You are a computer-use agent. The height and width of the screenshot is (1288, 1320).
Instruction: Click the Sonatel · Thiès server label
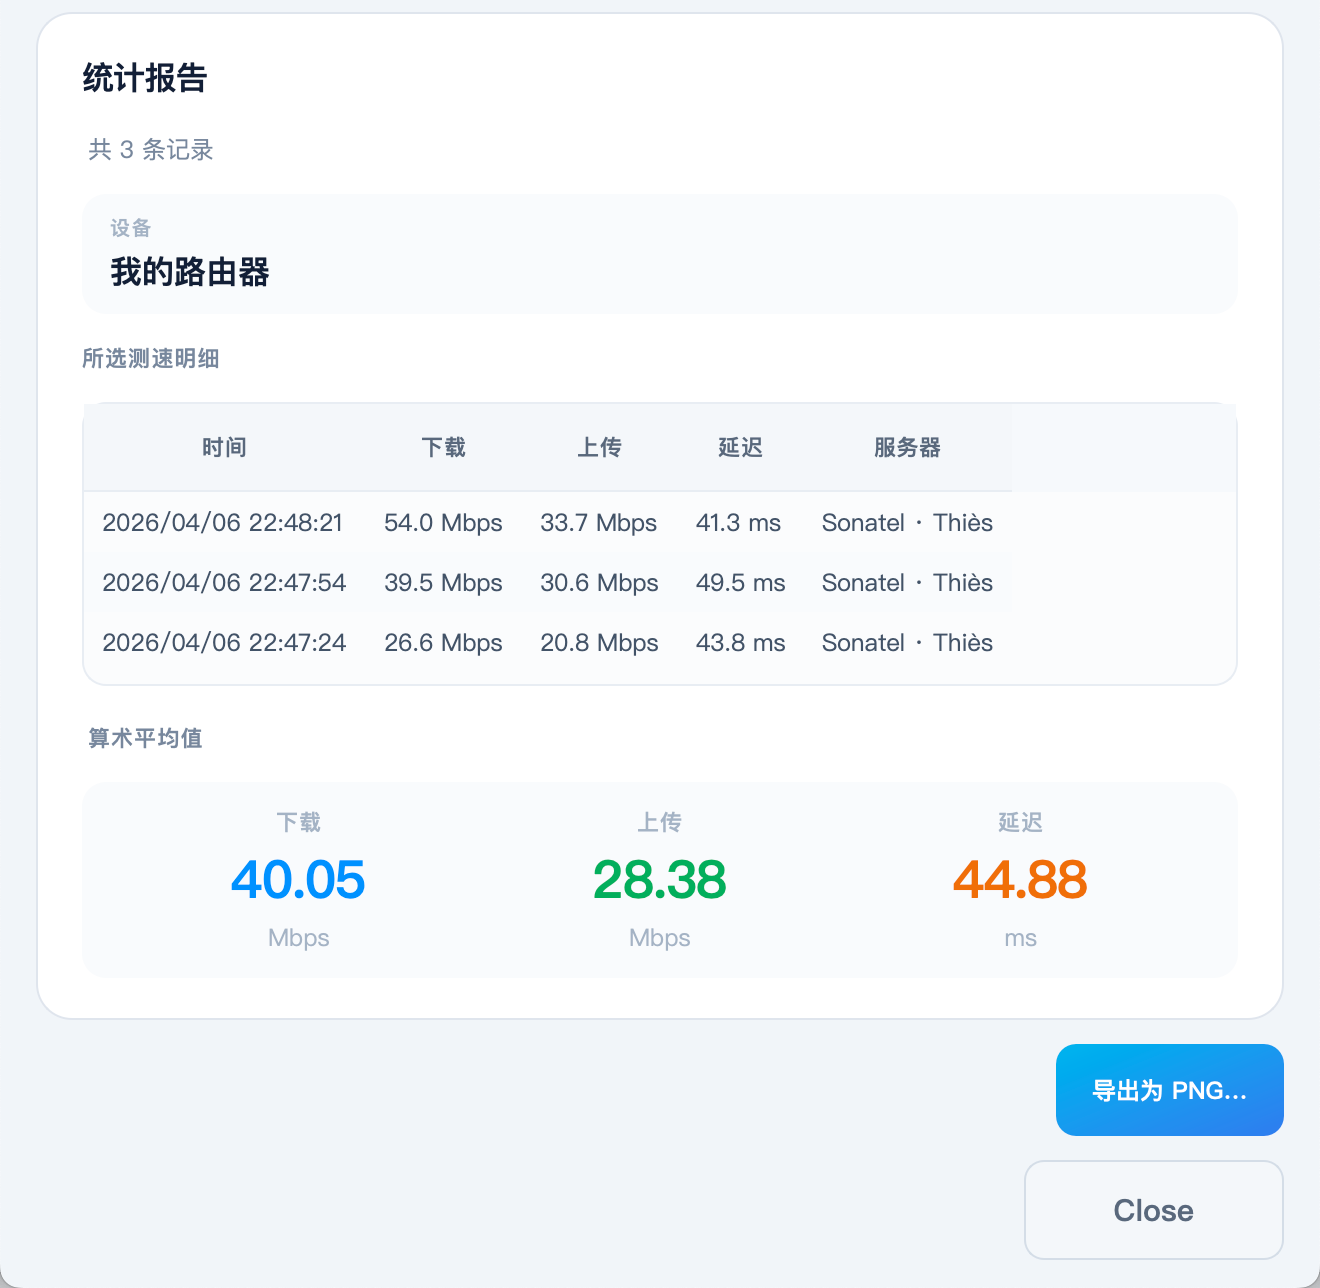pyautogui.click(x=907, y=522)
